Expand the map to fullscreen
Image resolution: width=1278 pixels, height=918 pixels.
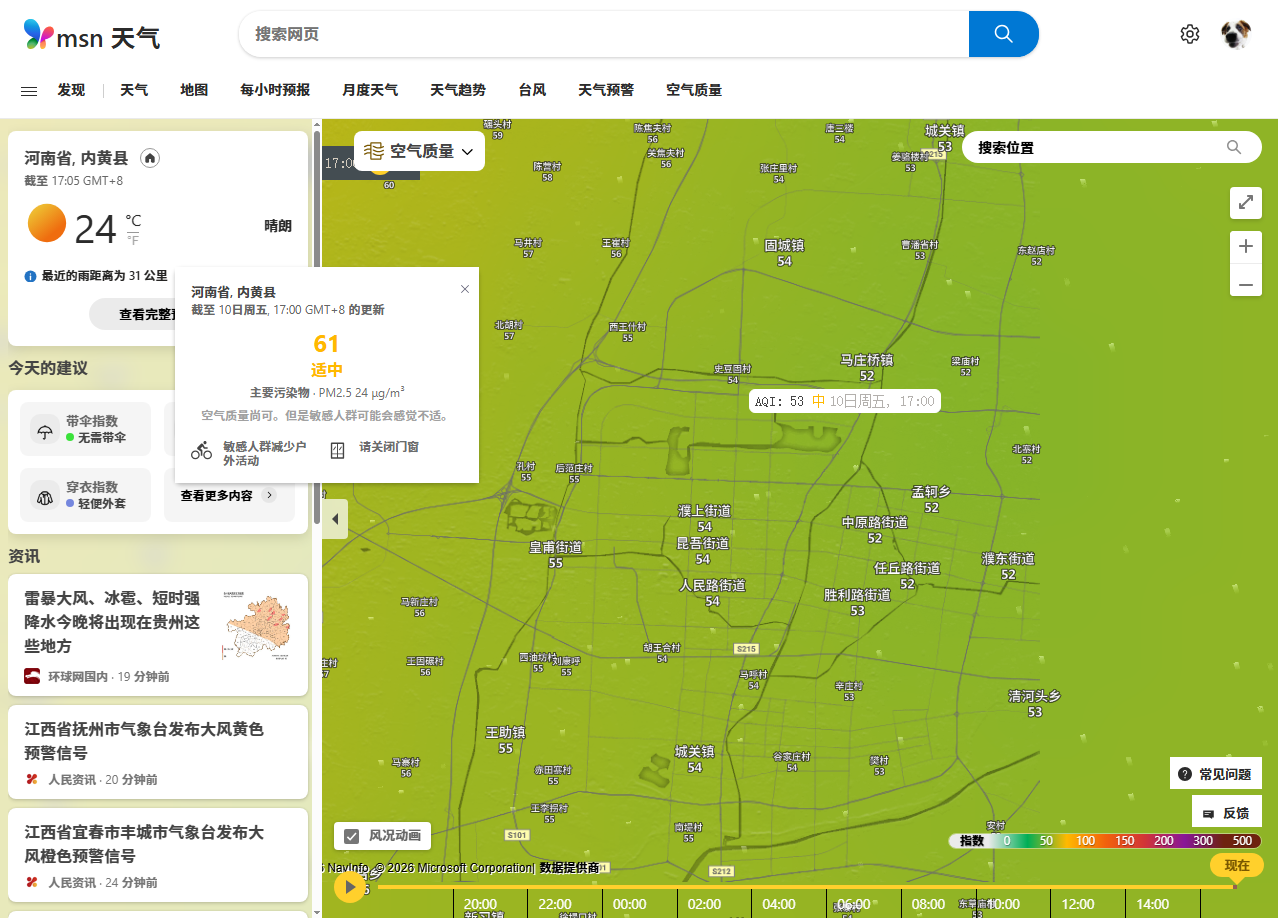1245,202
